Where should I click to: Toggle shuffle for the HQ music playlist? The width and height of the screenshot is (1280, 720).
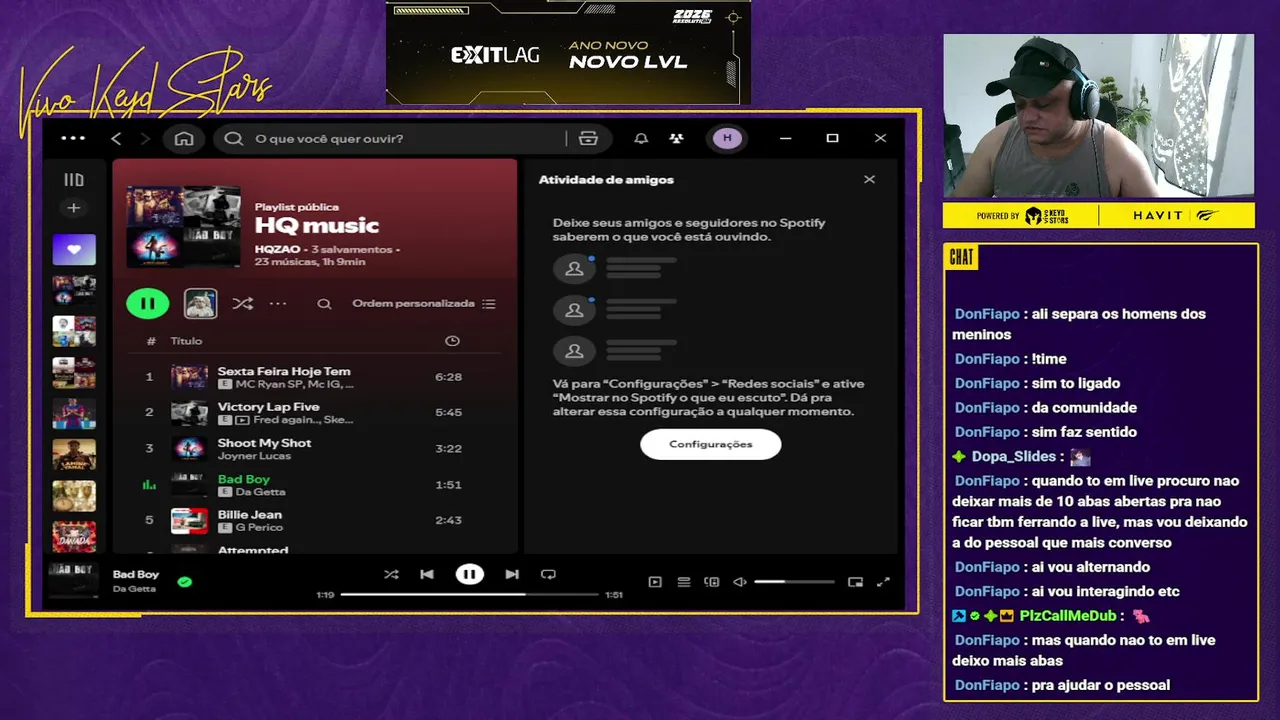(x=242, y=303)
